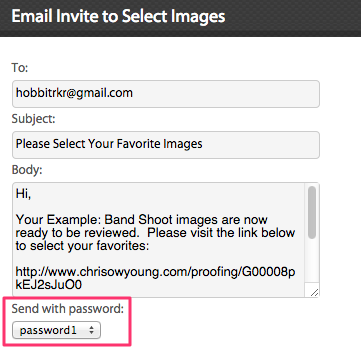Click the 'Subject:' field label
This screenshot has width=361, height=362.
coord(33,119)
